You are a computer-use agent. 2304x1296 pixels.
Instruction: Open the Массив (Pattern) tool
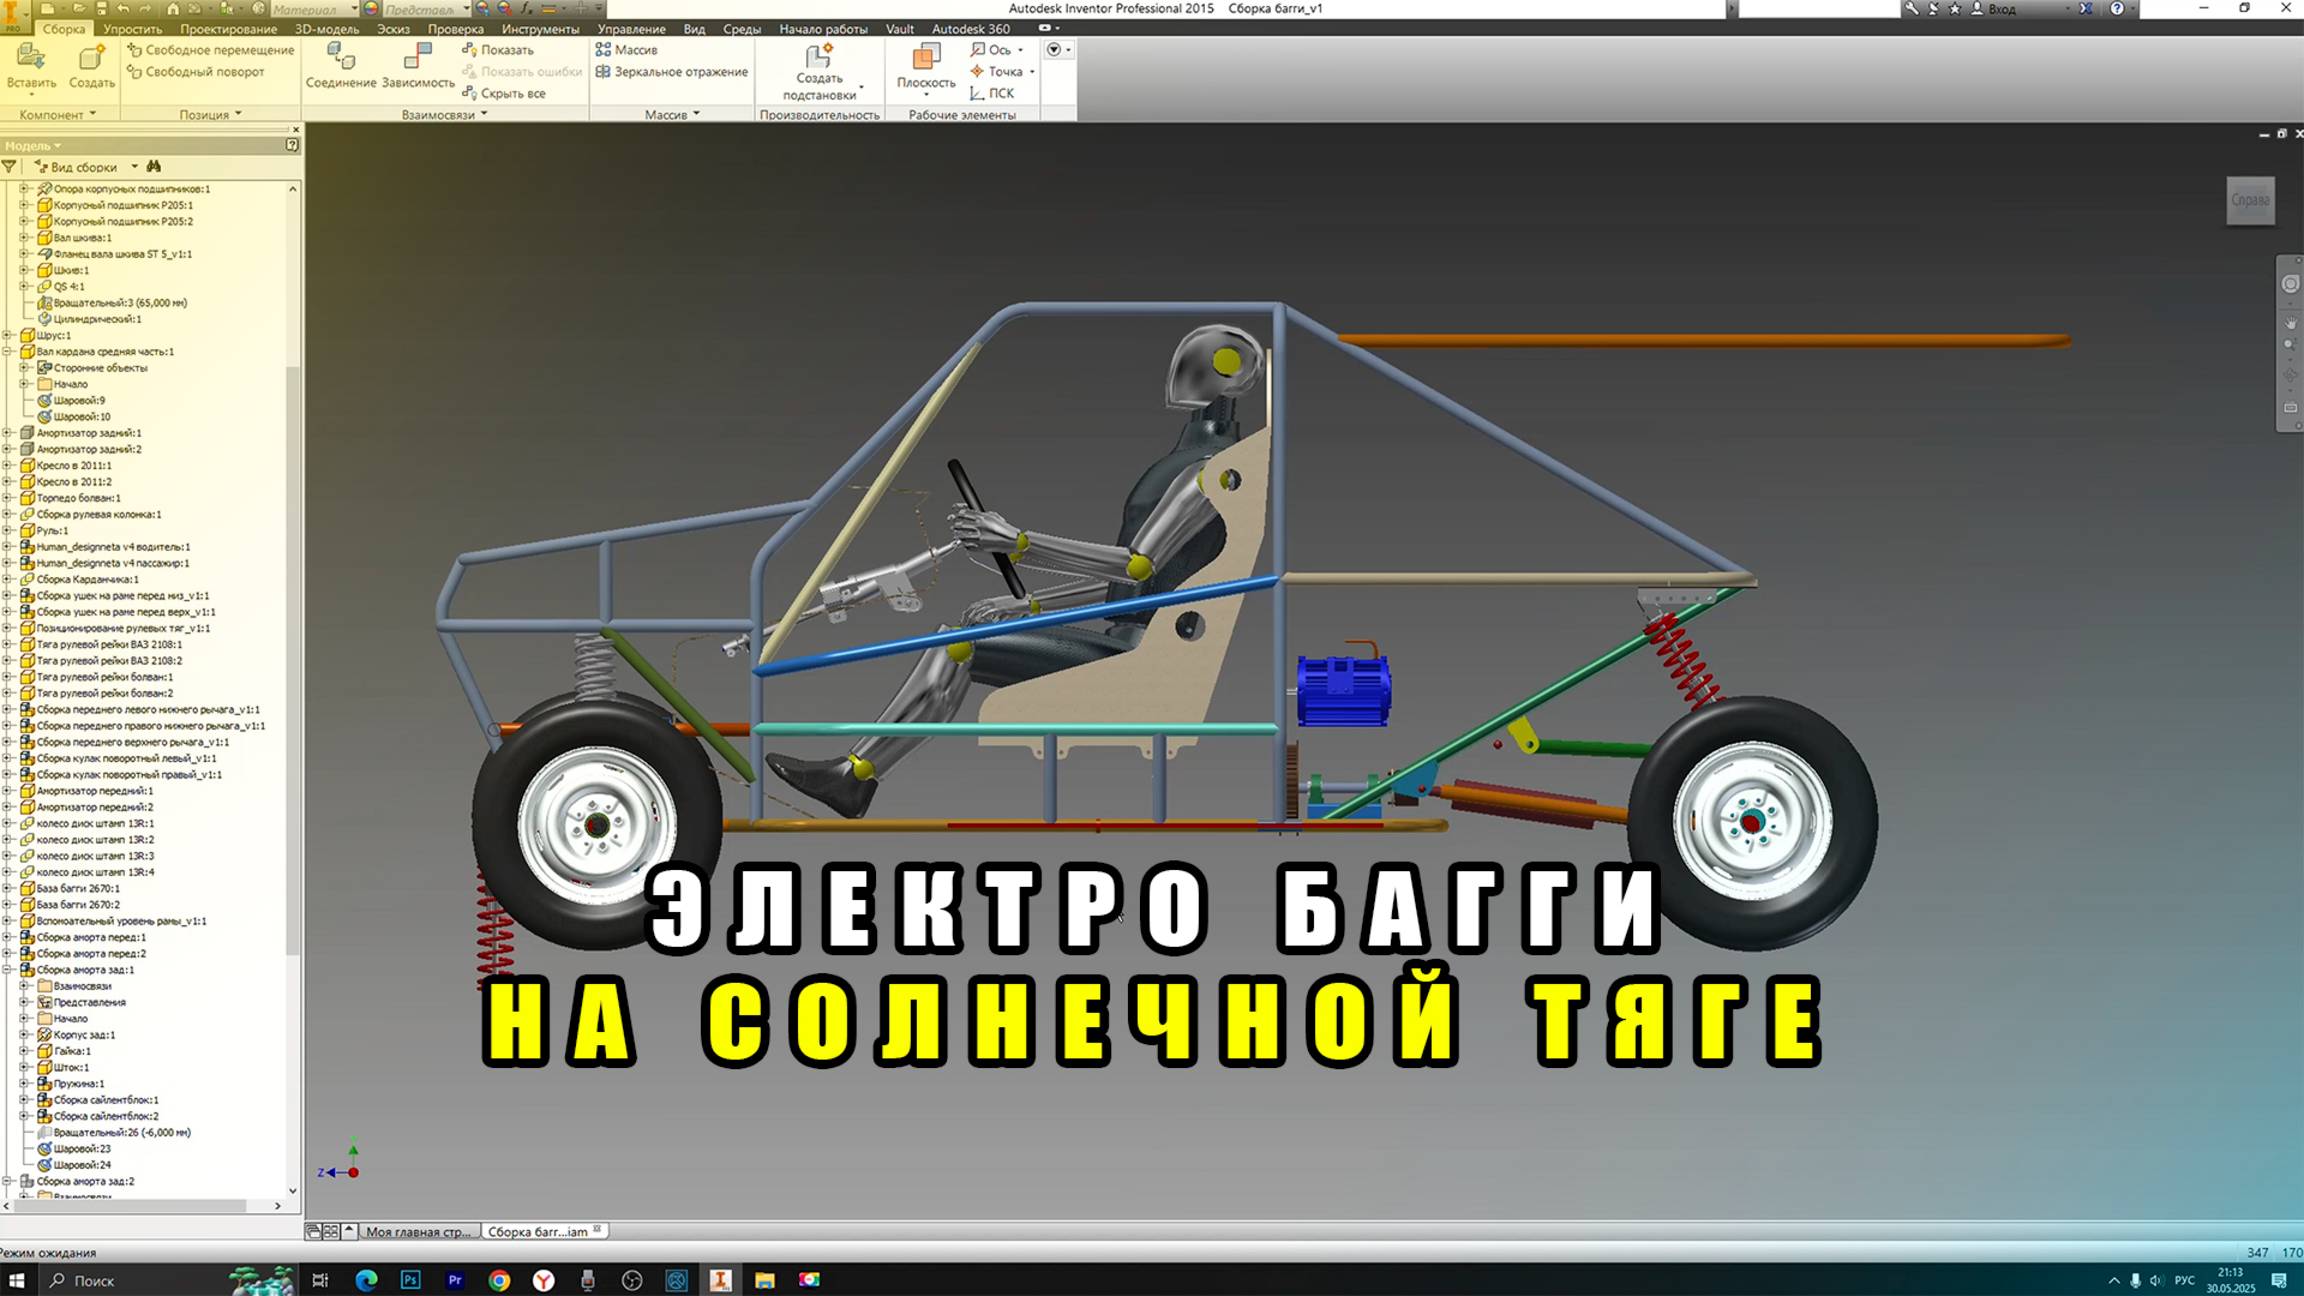click(x=627, y=48)
